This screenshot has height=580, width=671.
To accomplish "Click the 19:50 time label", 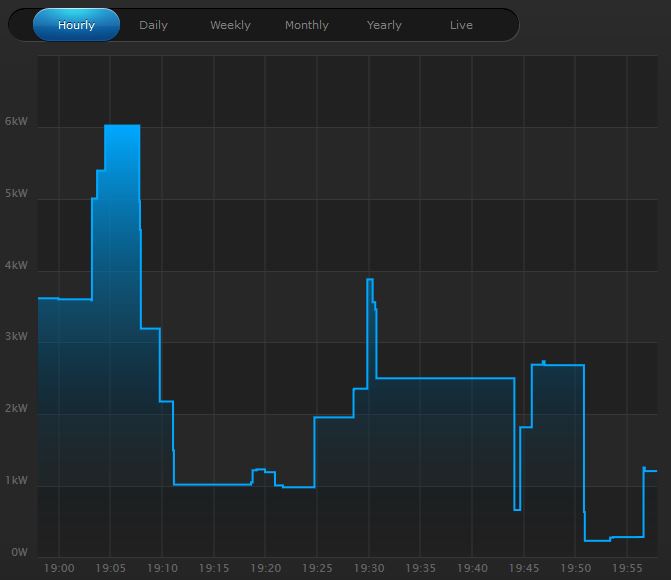I will click(x=576, y=568).
